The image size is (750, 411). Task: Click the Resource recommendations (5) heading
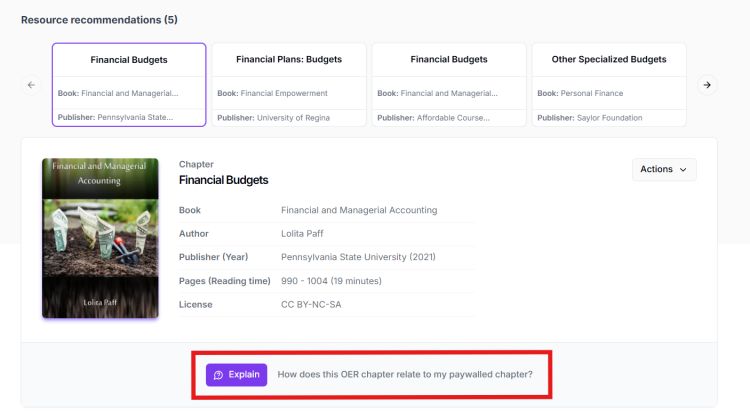pyautogui.click(x=99, y=20)
